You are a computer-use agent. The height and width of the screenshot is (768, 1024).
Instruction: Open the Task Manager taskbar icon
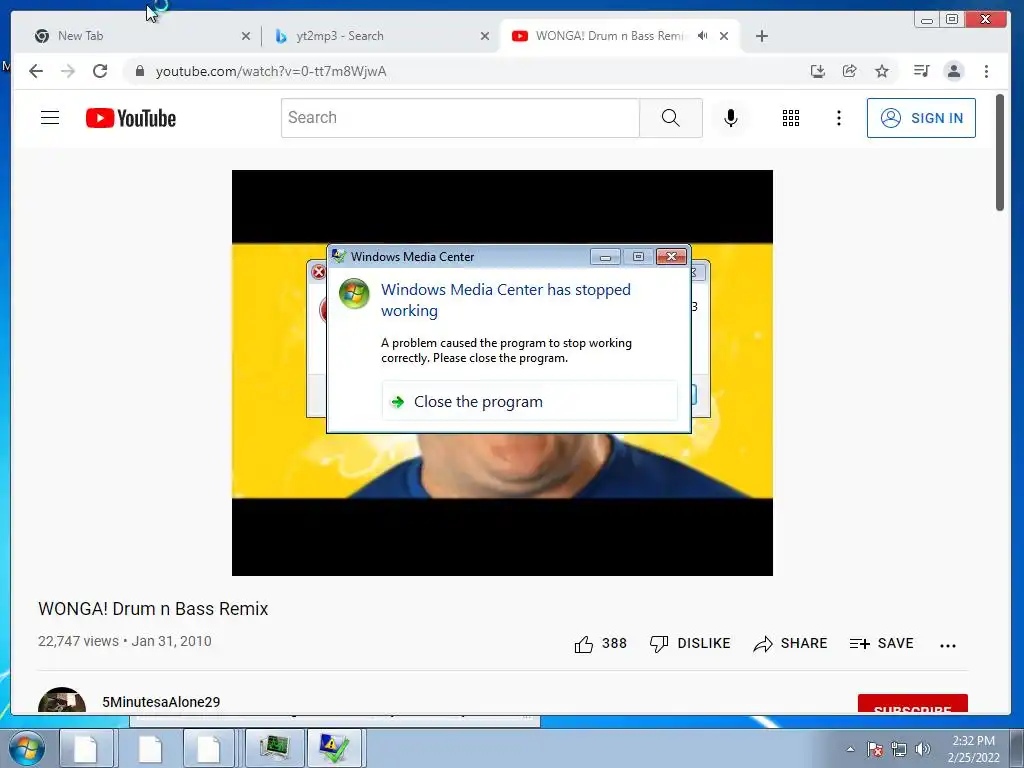[274, 748]
